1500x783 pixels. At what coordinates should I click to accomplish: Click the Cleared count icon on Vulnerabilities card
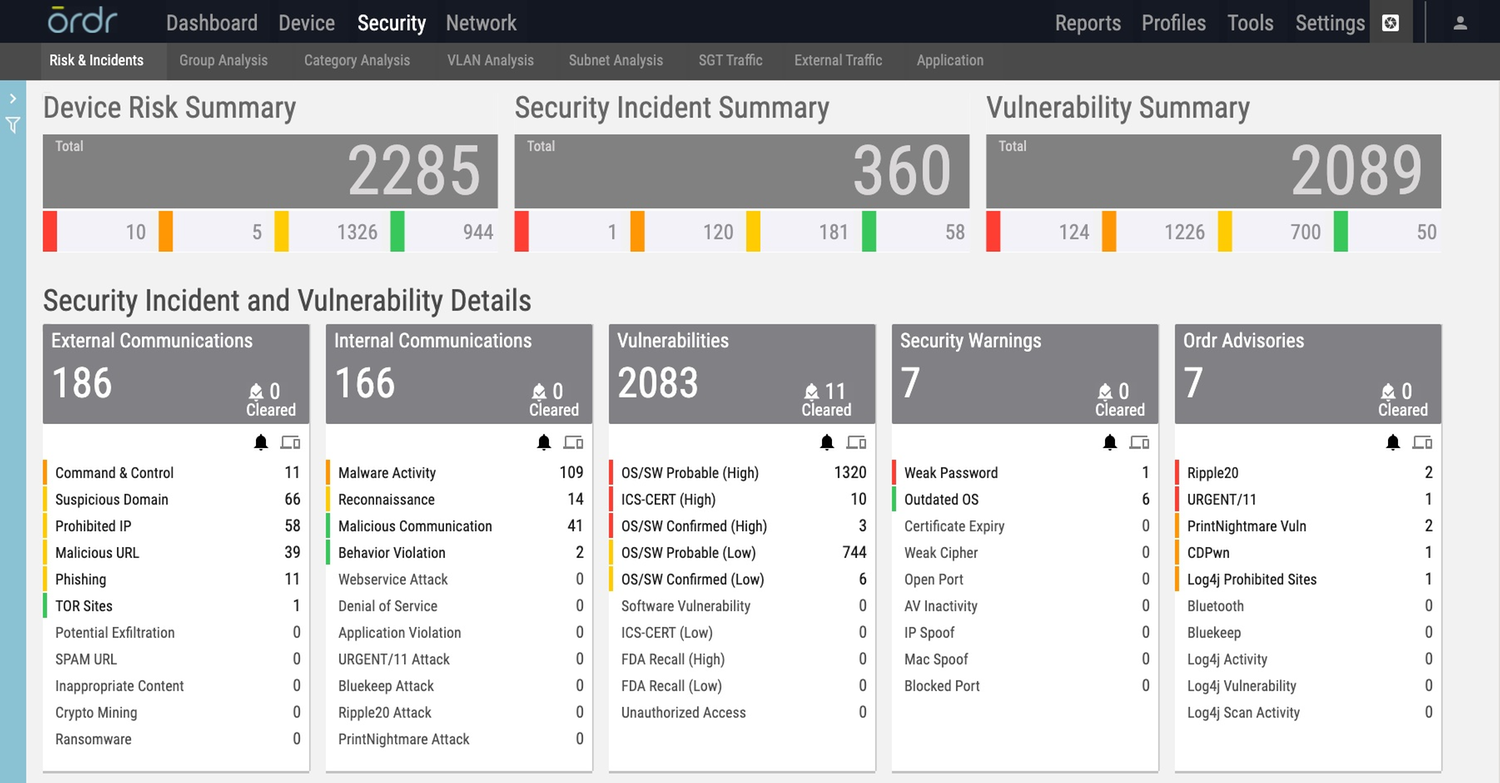[810, 393]
